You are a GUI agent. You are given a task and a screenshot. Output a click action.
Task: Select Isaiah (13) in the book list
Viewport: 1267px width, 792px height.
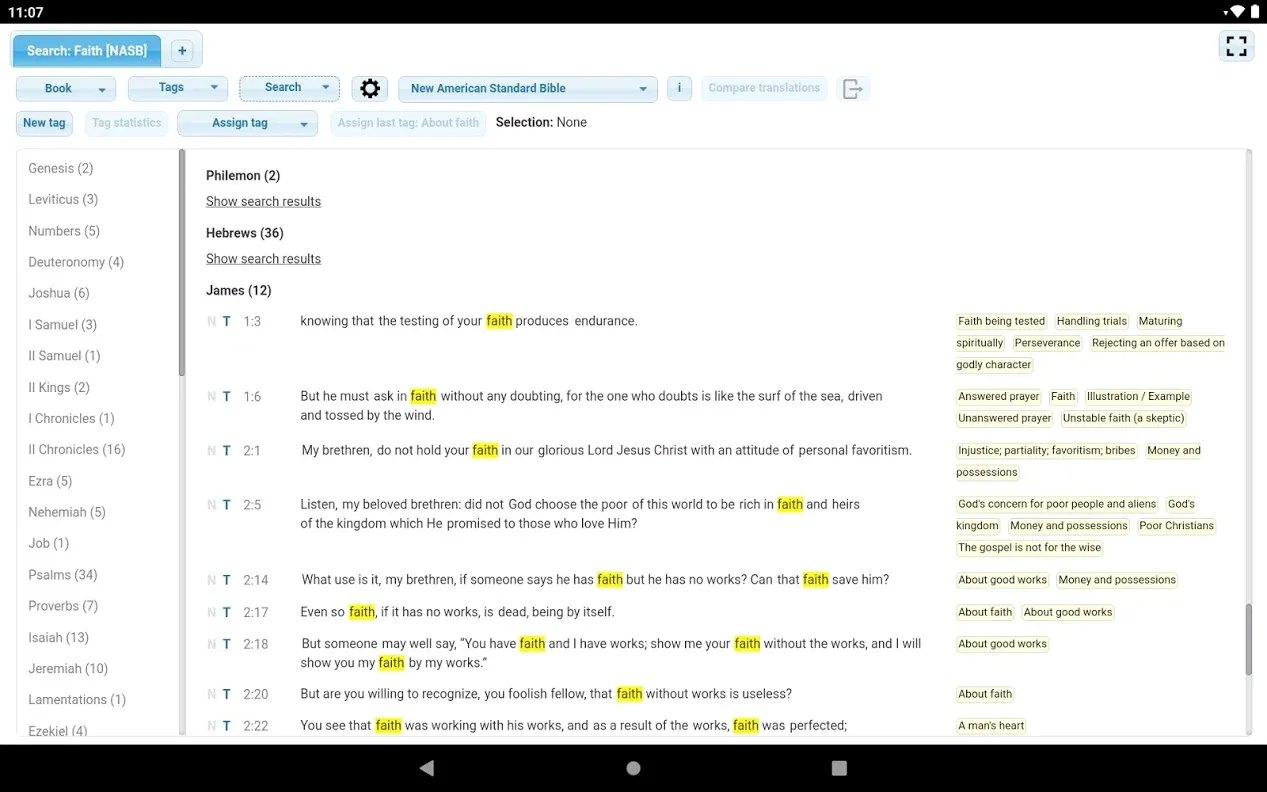(59, 637)
